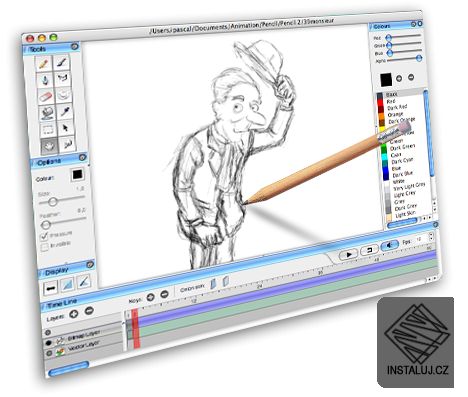The width and height of the screenshot is (468, 397).
Task: Play the animation
Action: pos(348,255)
